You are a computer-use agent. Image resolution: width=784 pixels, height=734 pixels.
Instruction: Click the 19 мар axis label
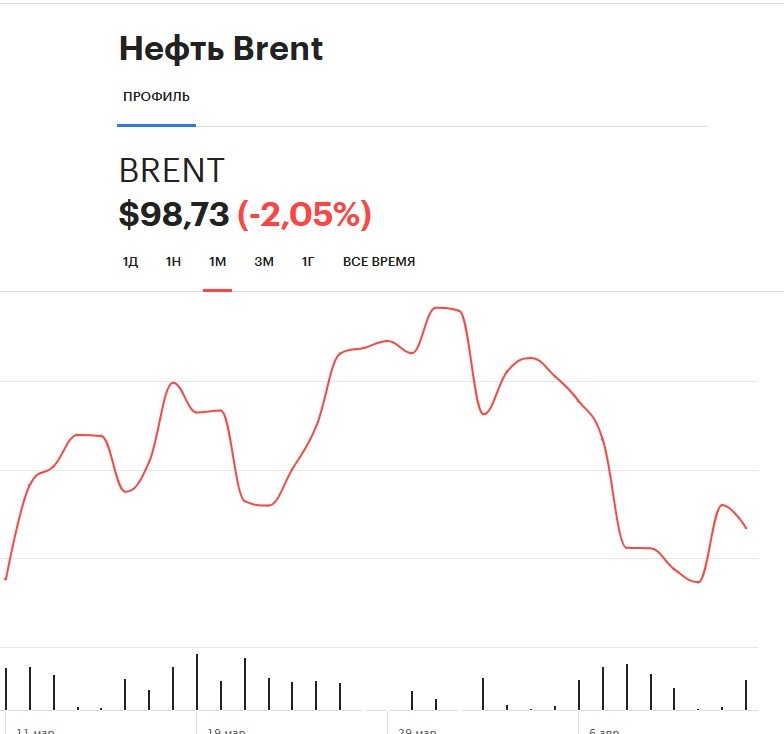click(x=226, y=730)
